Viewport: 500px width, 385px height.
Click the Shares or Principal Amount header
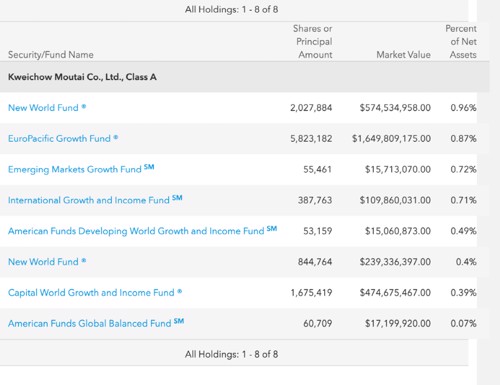[313, 42]
